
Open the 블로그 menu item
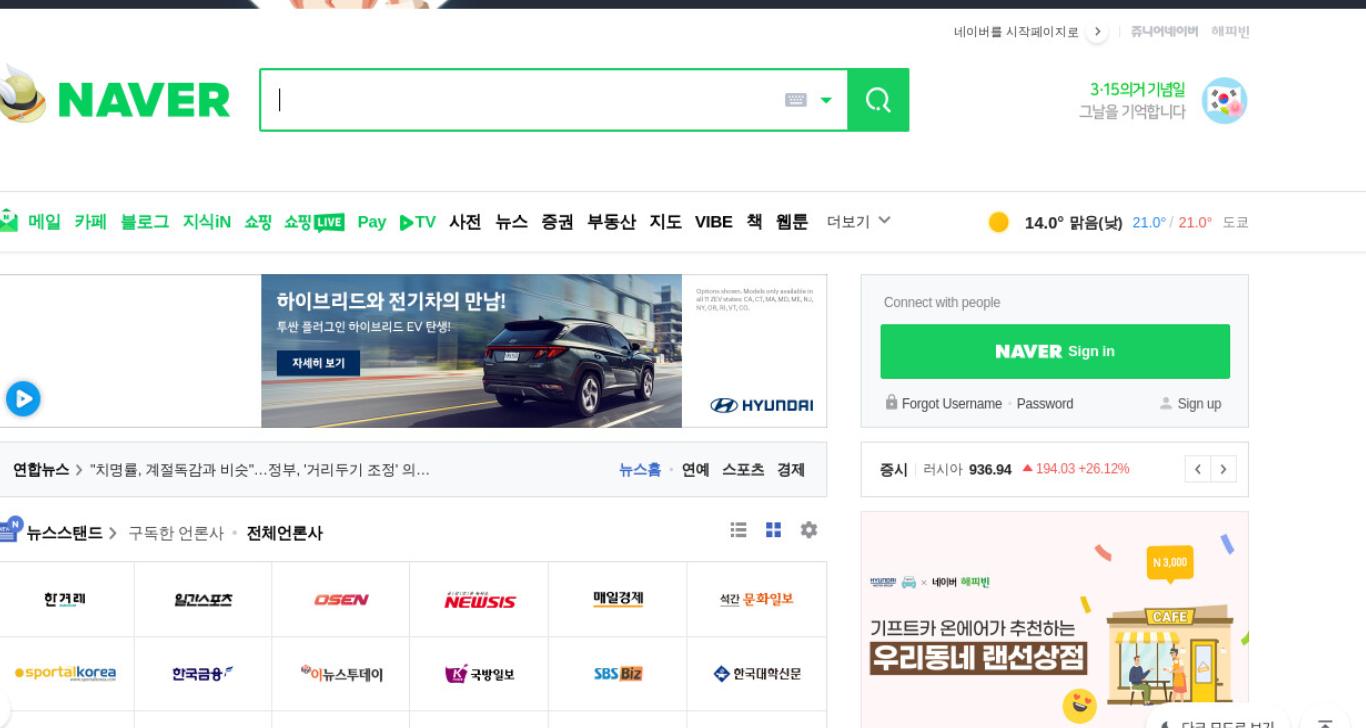pyautogui.click(x=145, y=222)
